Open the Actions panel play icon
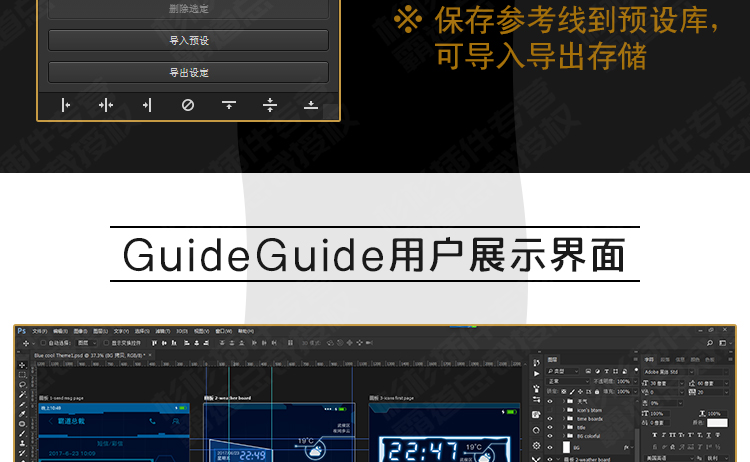 click(536, 374)
